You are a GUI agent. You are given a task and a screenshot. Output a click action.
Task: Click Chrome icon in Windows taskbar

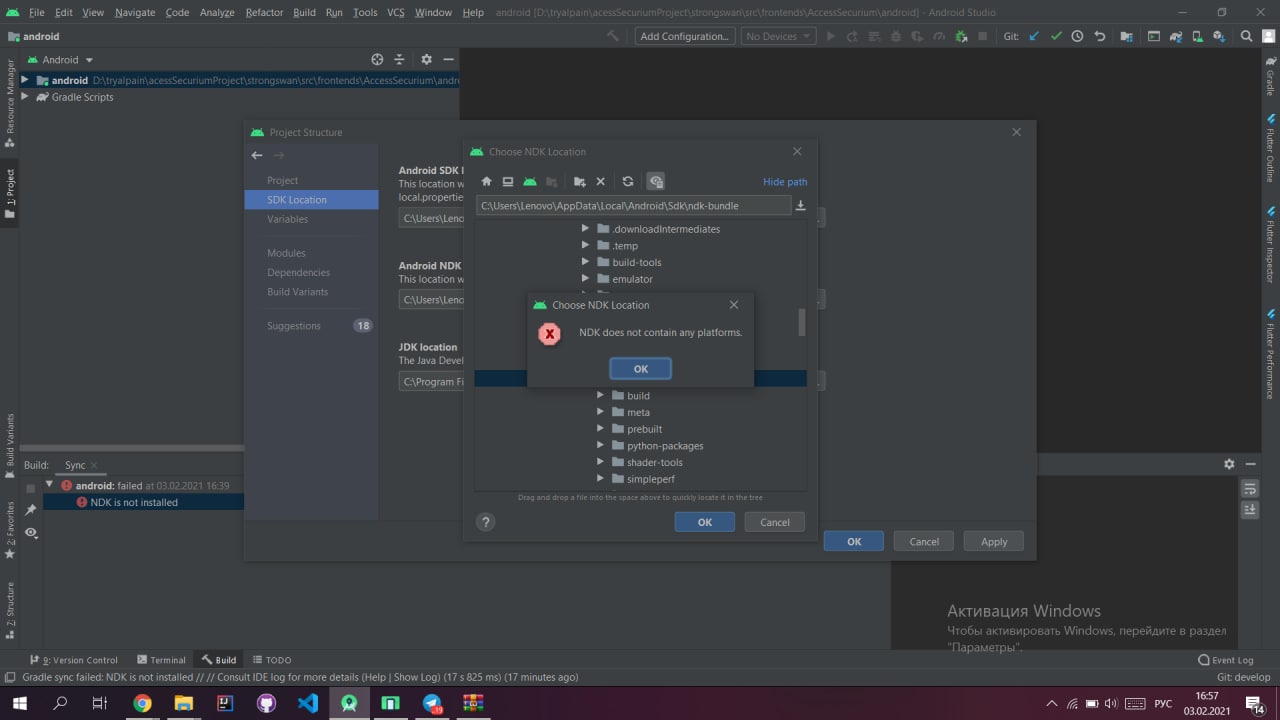[142, 704]
